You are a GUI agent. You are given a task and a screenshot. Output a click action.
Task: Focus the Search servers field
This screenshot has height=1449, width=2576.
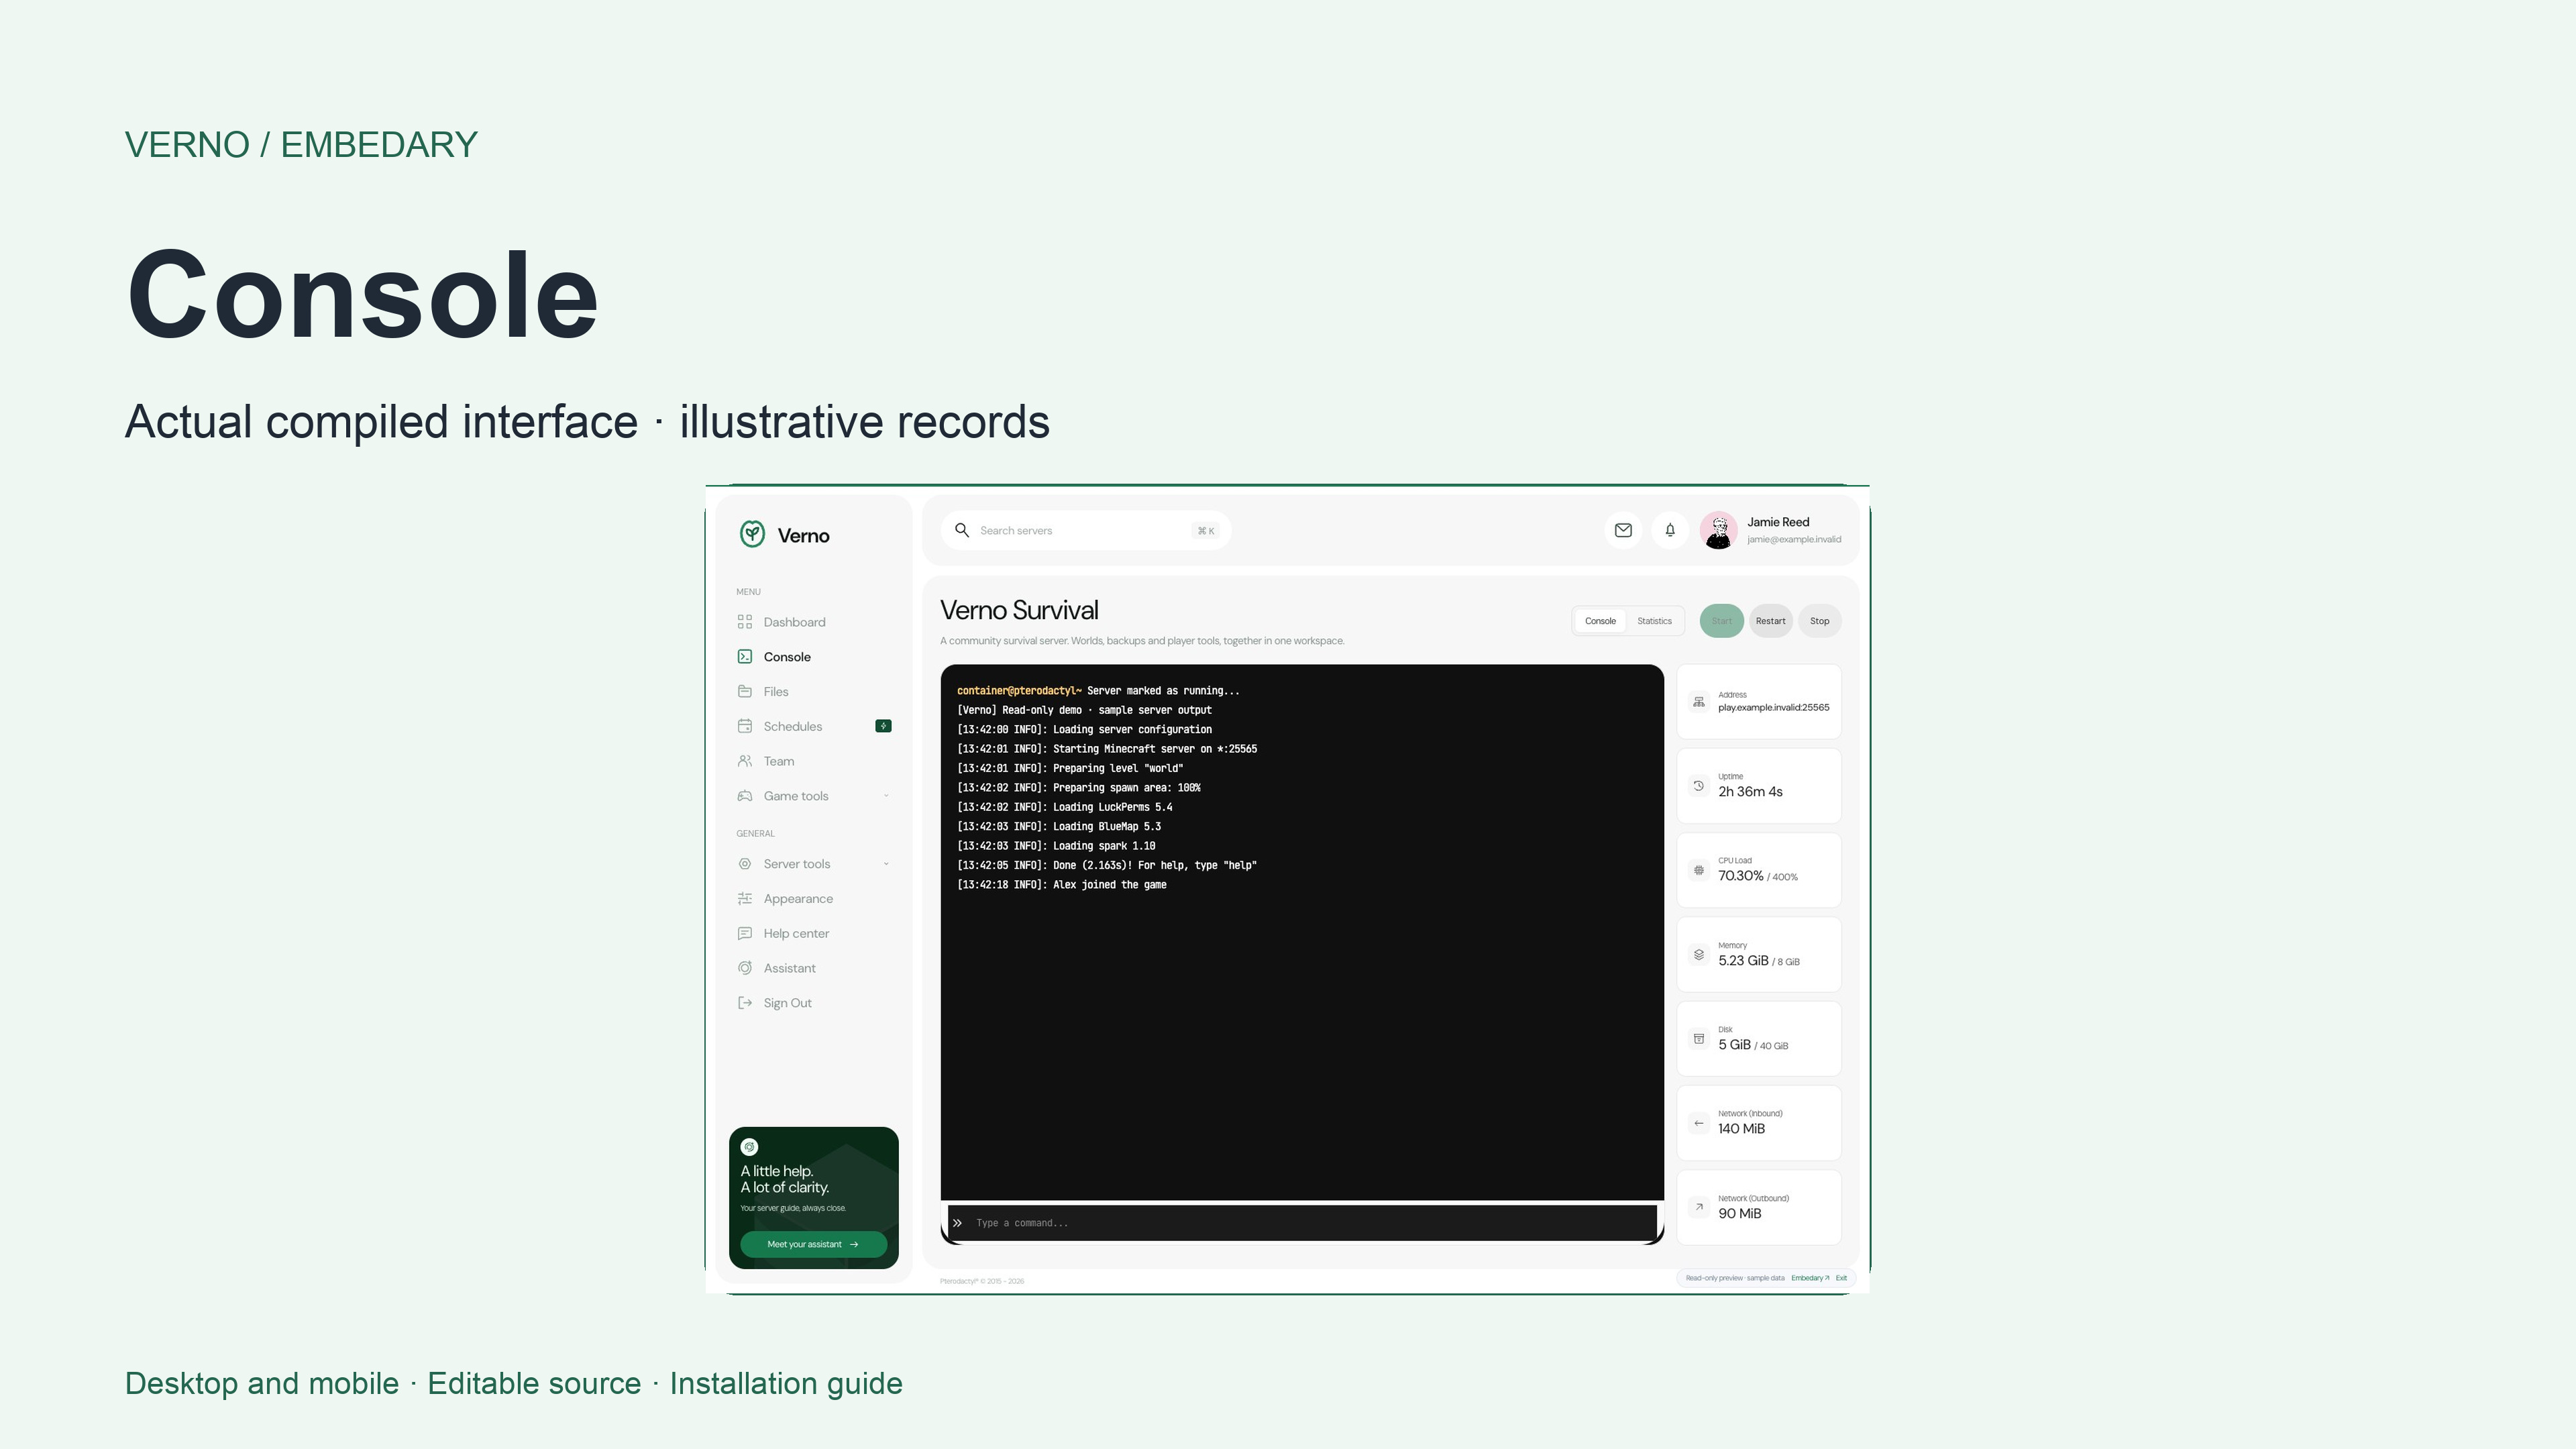tap(1086, 530)
